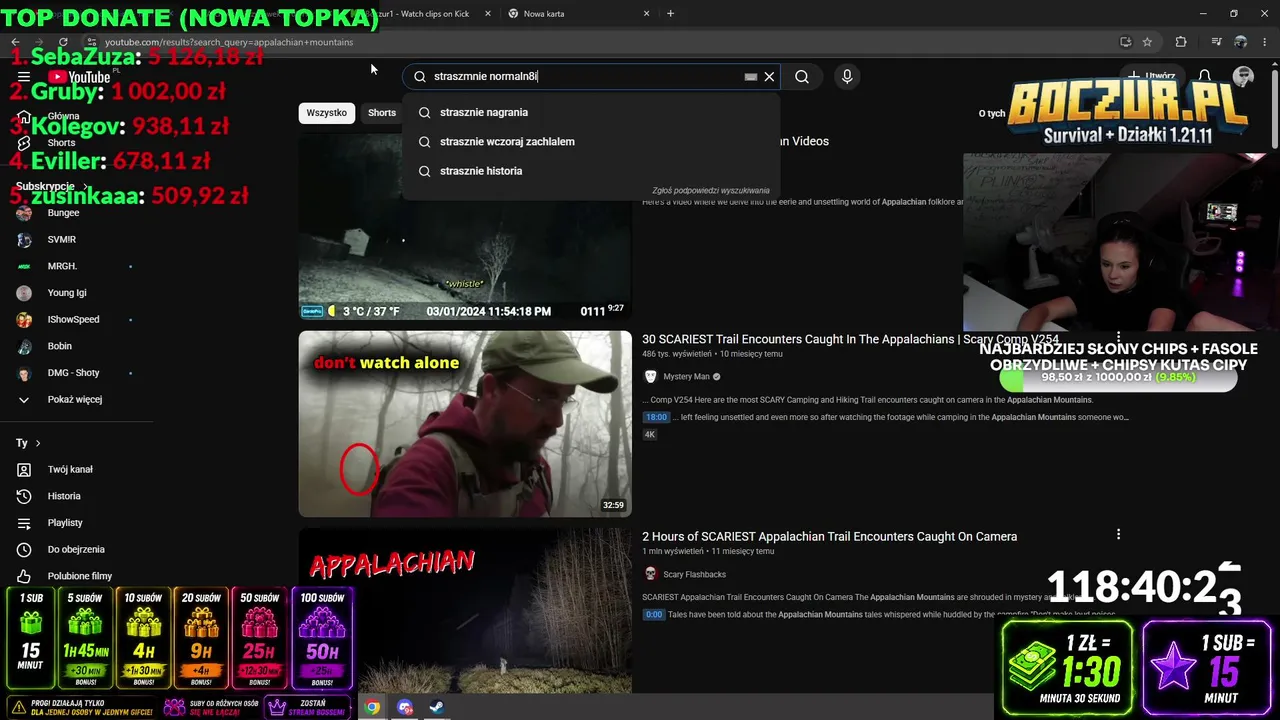Screen dimensions: 1280x720
Task: Open the YouTube account avatar menu
Action: (1244, 76)
